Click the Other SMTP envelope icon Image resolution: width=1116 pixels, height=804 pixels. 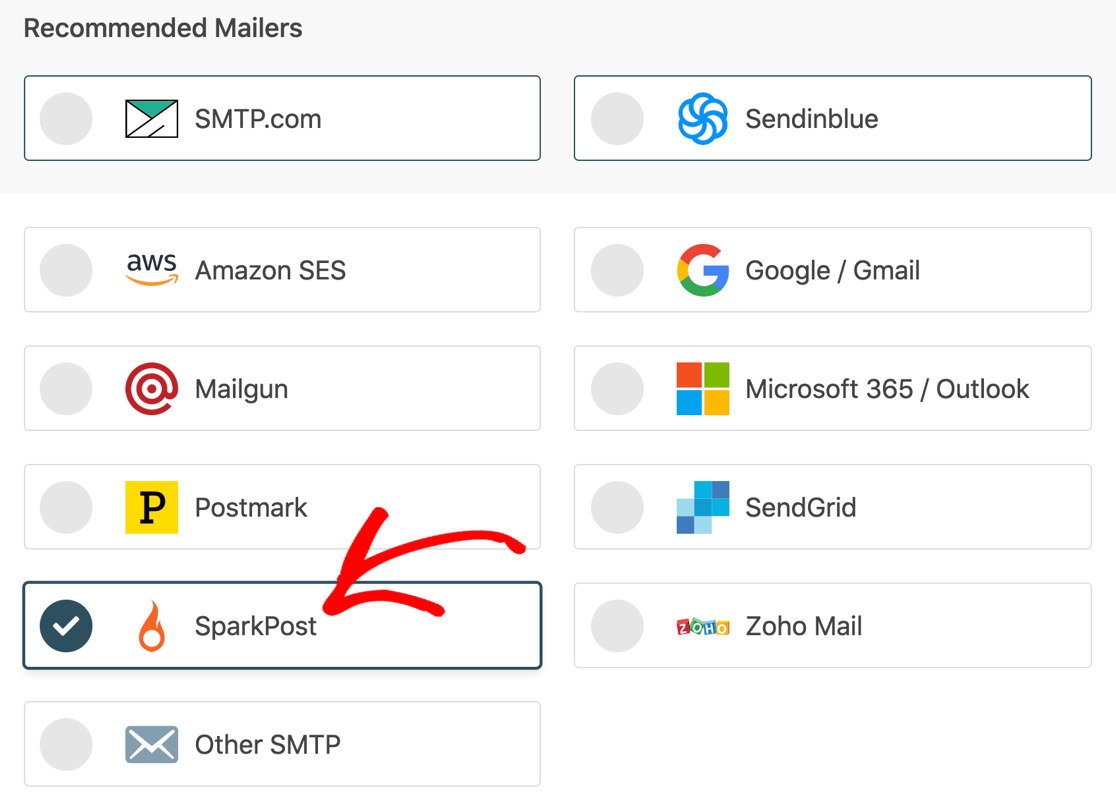[152, 745]
